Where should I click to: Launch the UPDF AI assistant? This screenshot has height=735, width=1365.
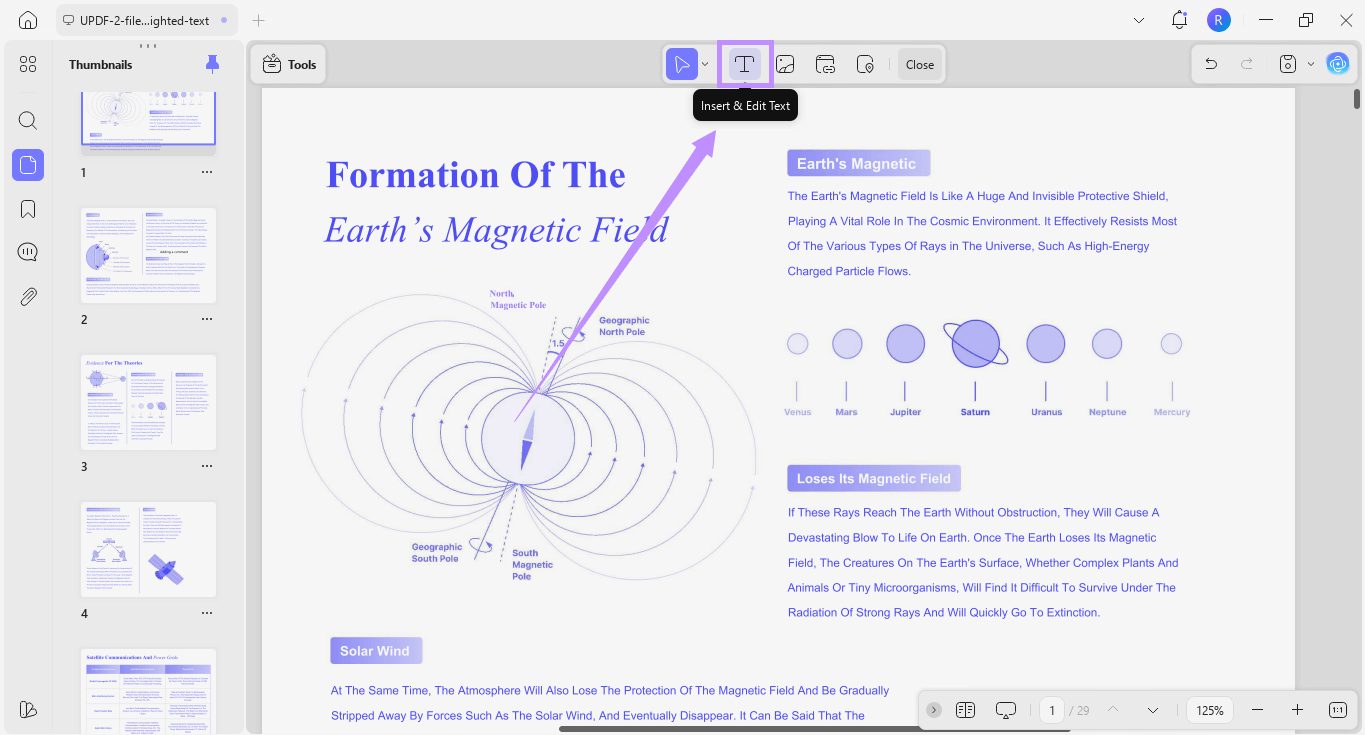(1338, 64)
